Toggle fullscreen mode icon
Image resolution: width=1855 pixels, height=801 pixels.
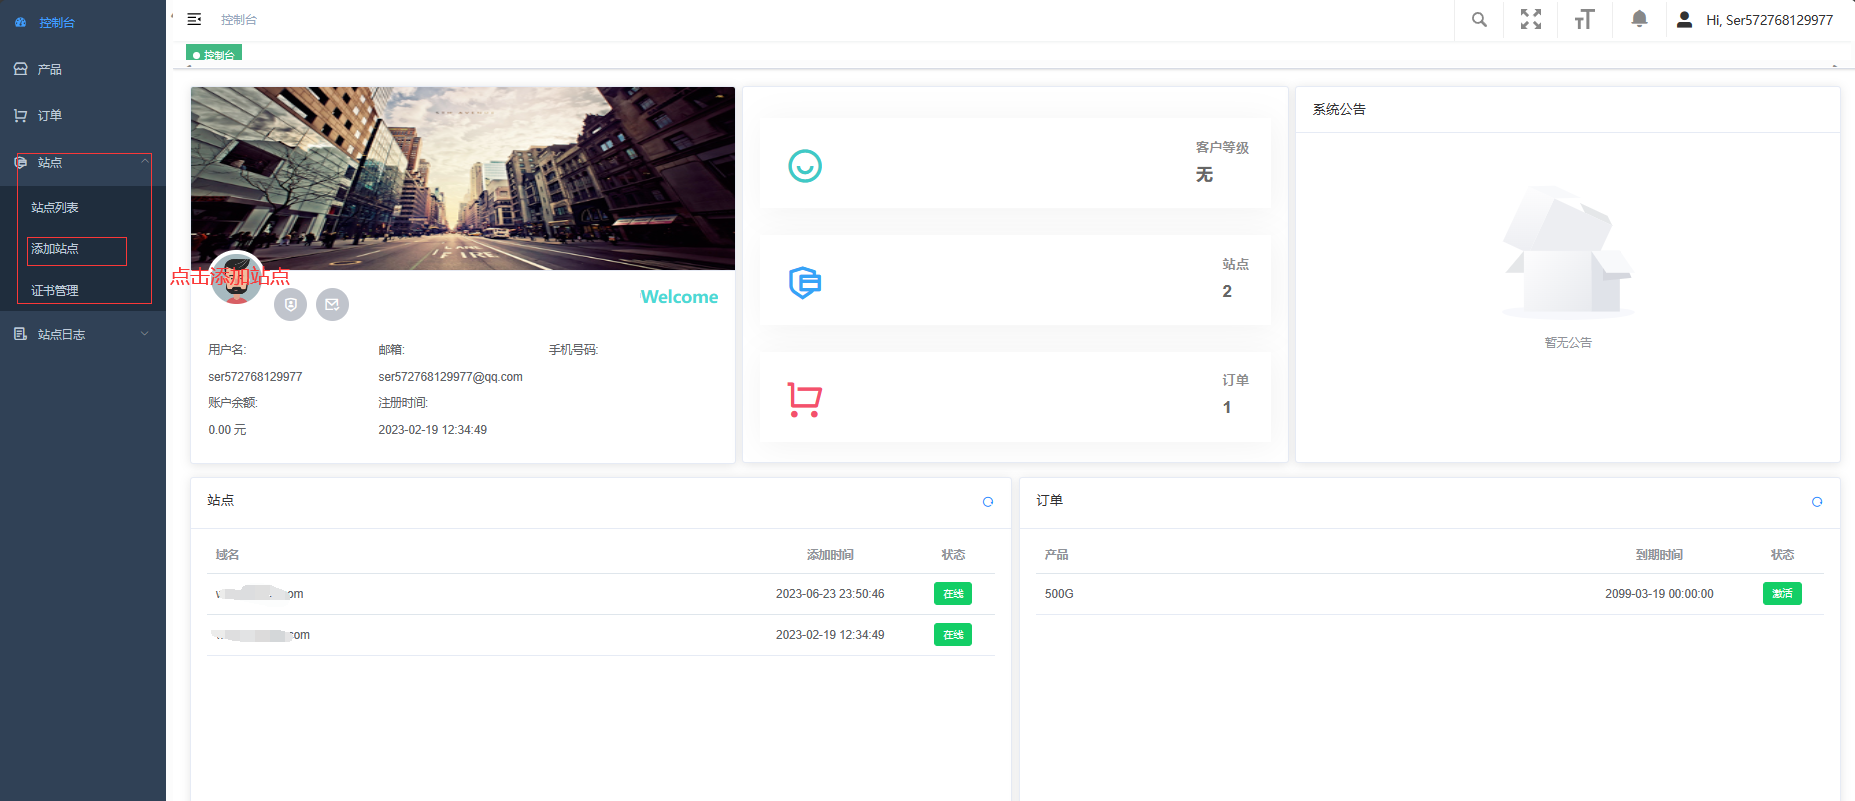[1531, 20]
